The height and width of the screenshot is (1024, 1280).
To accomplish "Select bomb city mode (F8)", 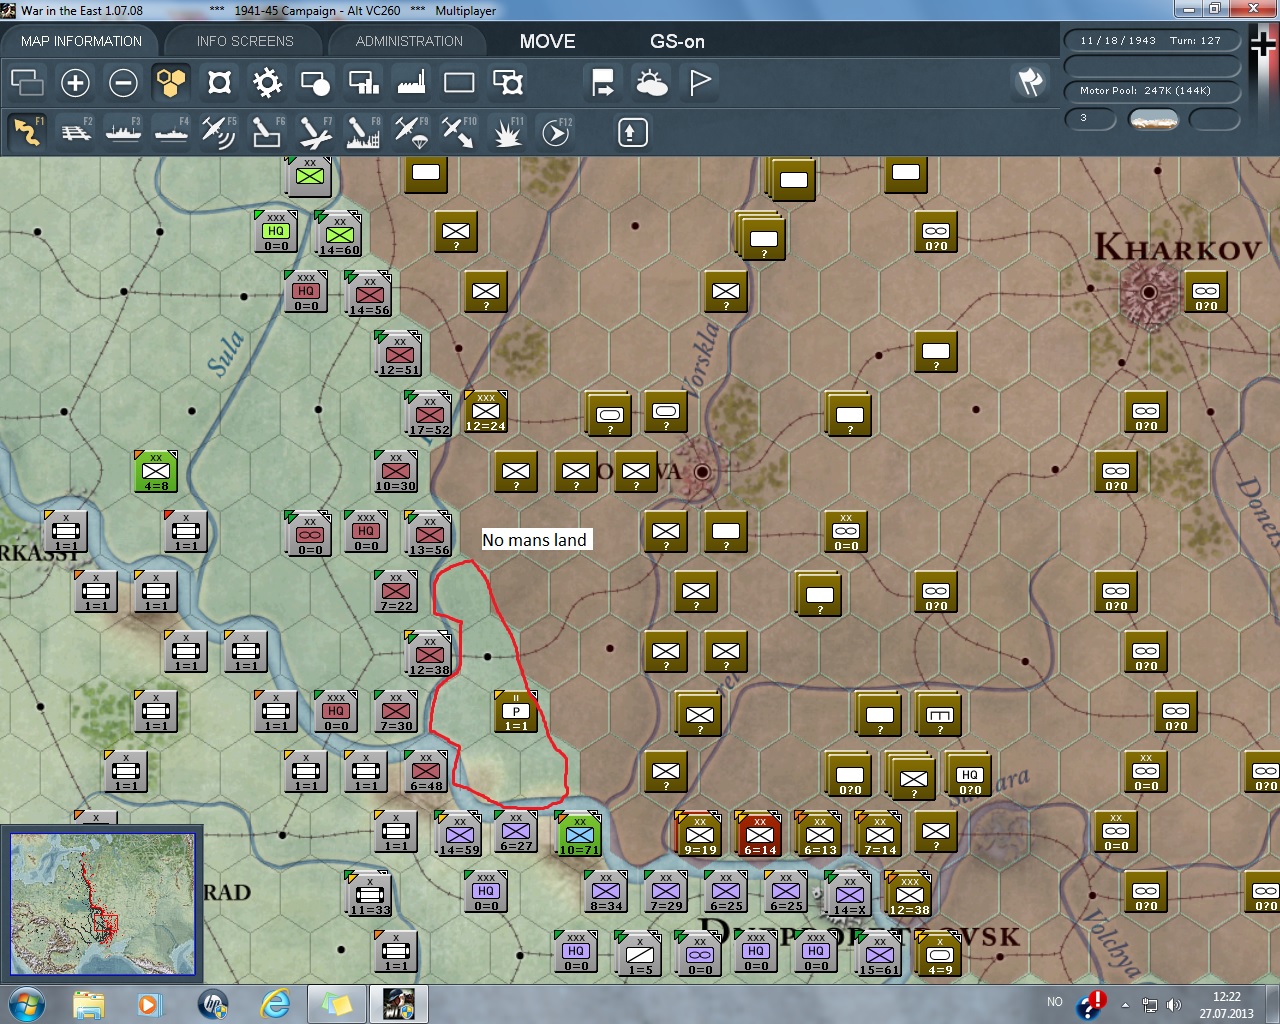I will (362, 132).
